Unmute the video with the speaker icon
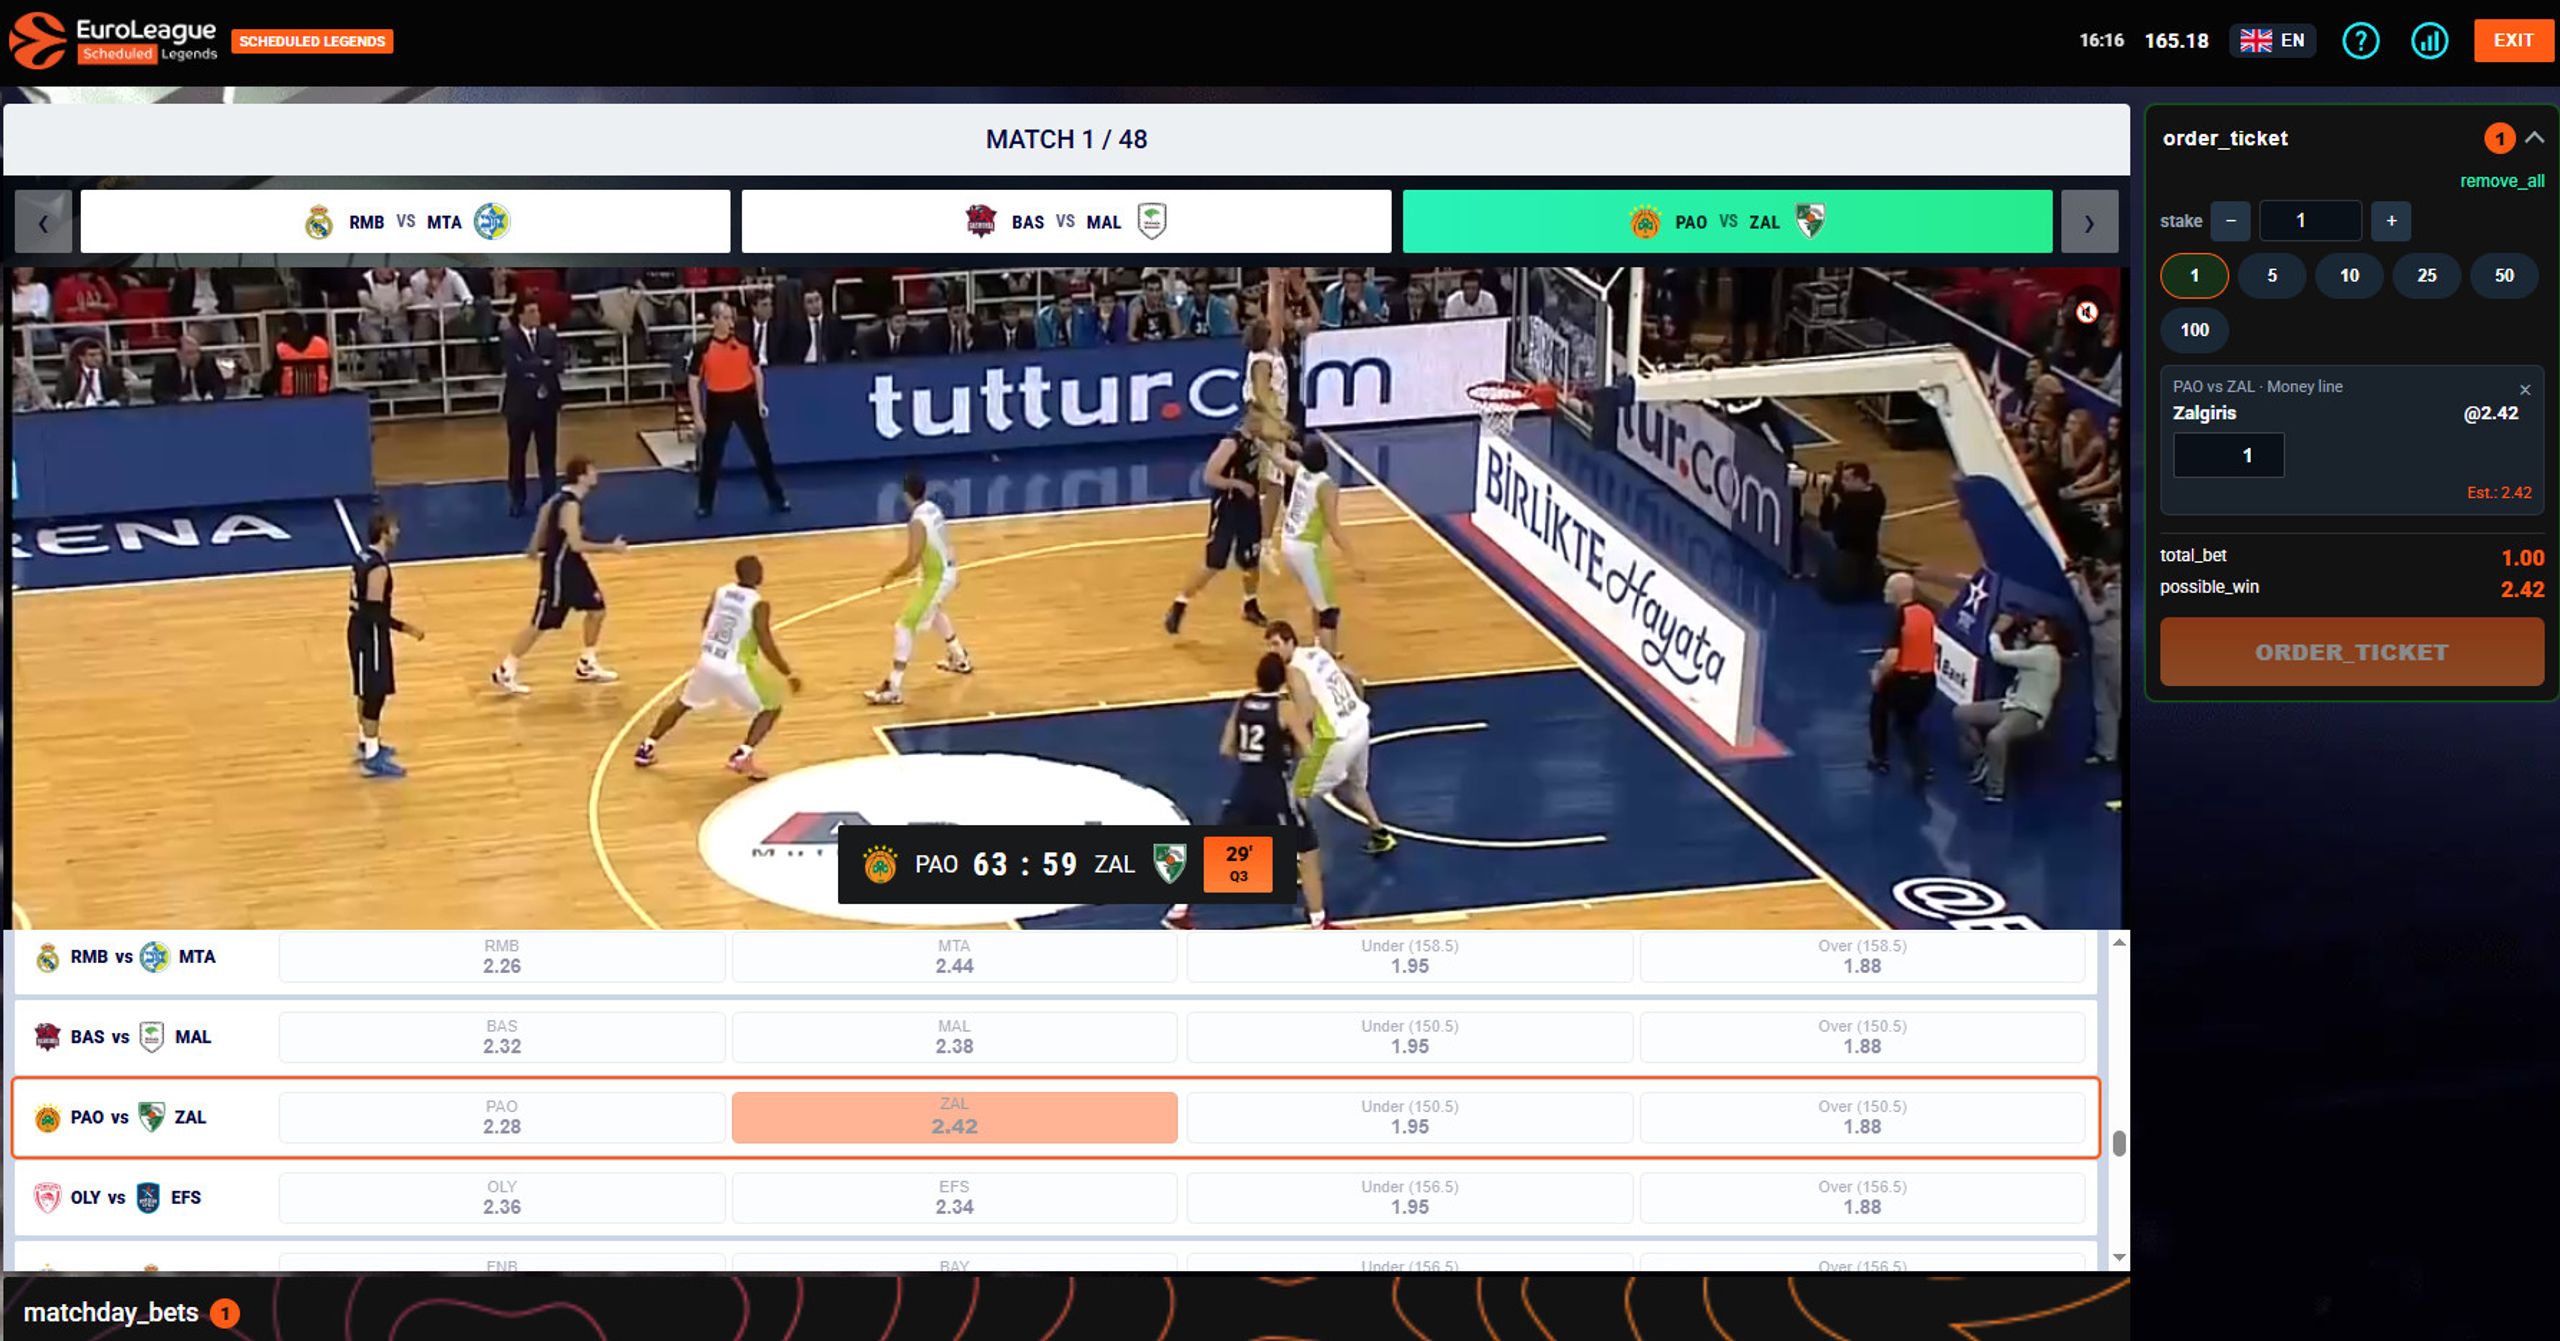Screen dimensions: 2560x1341 click(x=2086, y=313)
